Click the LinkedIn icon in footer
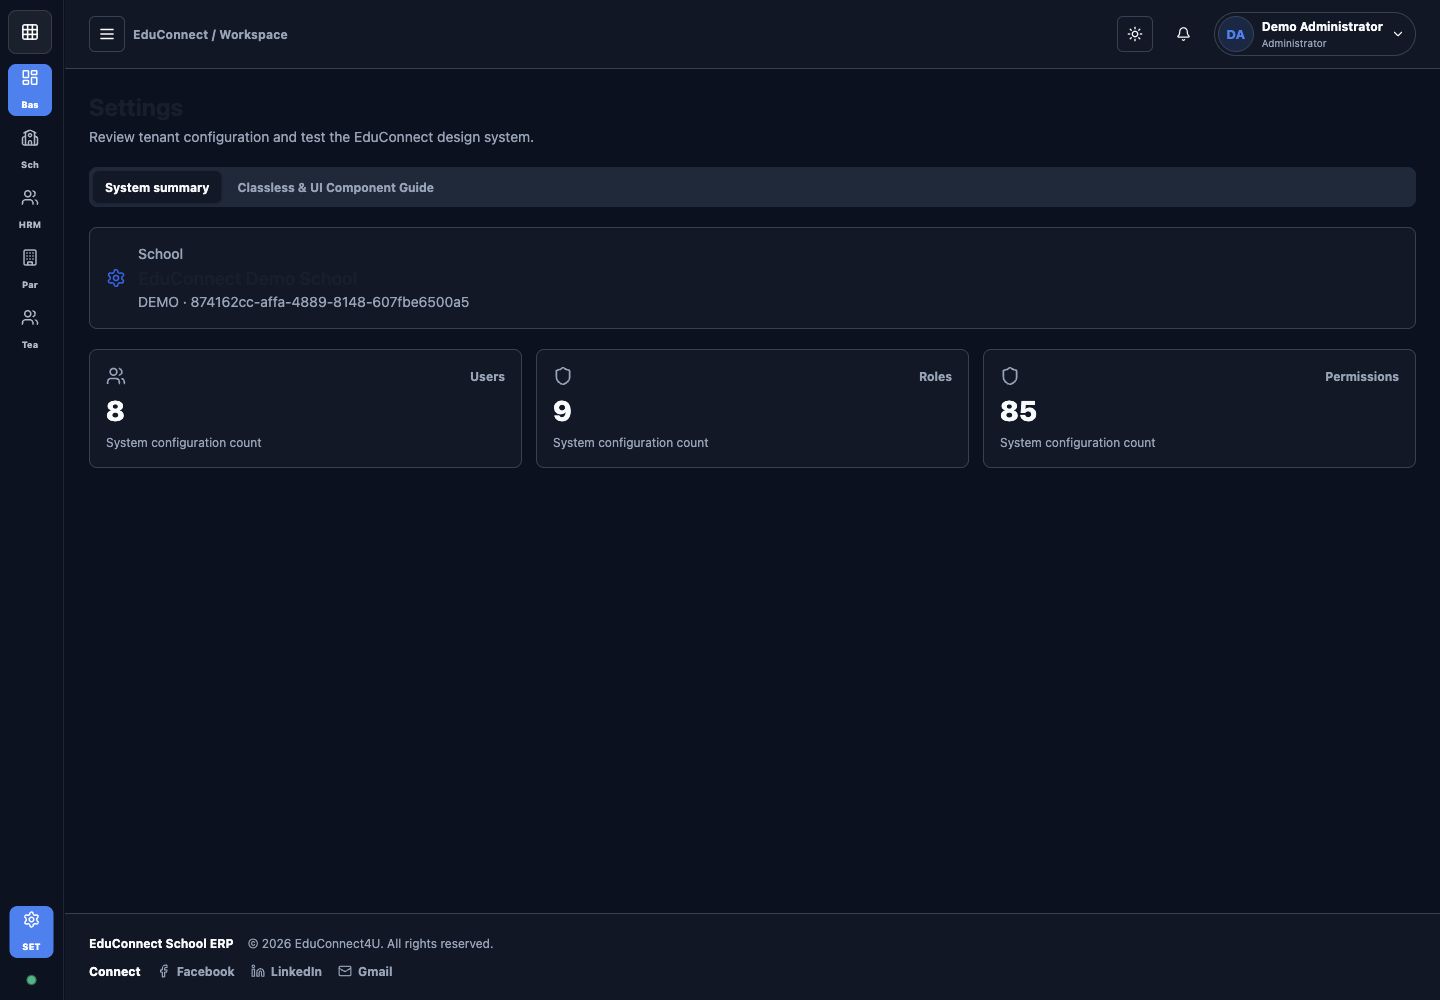This screenshot has width=1440, height=1000. [258, 971]
